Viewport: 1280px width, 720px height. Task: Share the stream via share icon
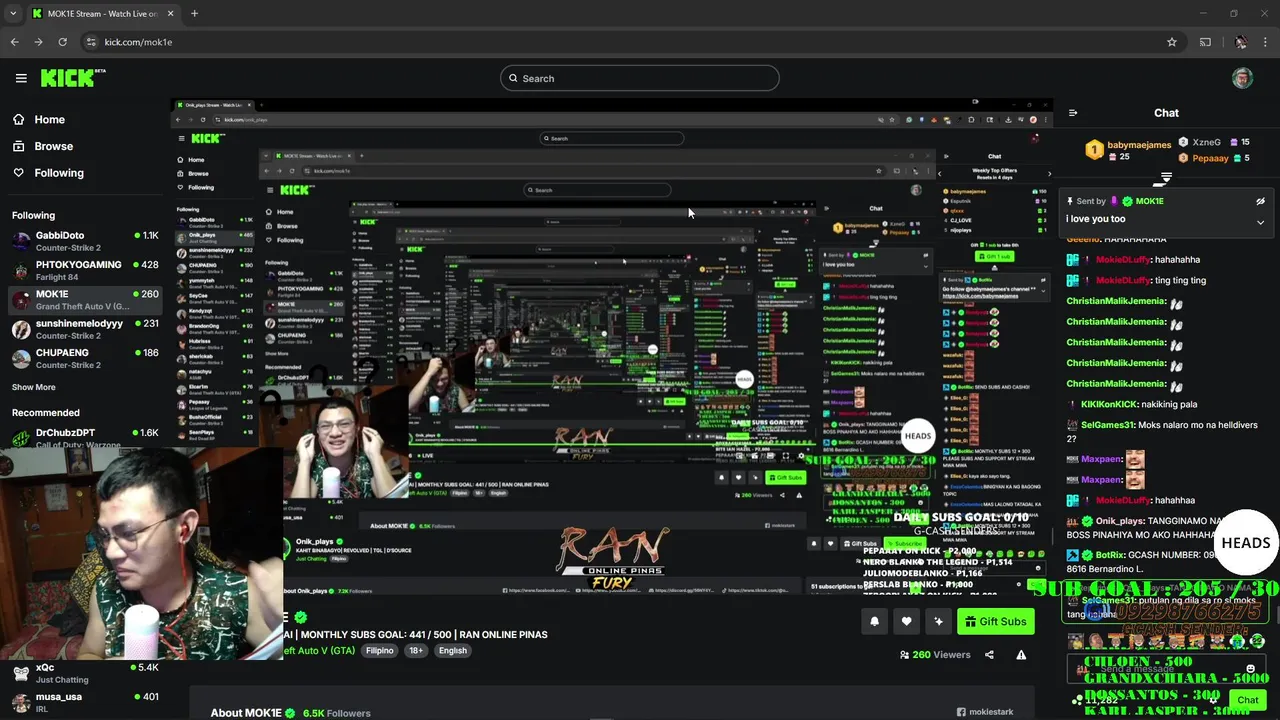pos(989,655)
